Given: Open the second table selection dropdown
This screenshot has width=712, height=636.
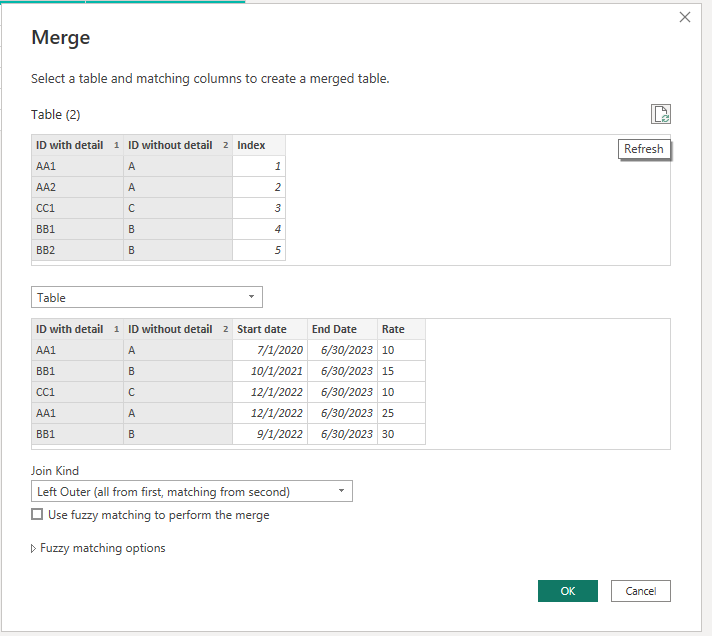Looking at the screenshot, I should pyautogui.click(x=147, y=297).
